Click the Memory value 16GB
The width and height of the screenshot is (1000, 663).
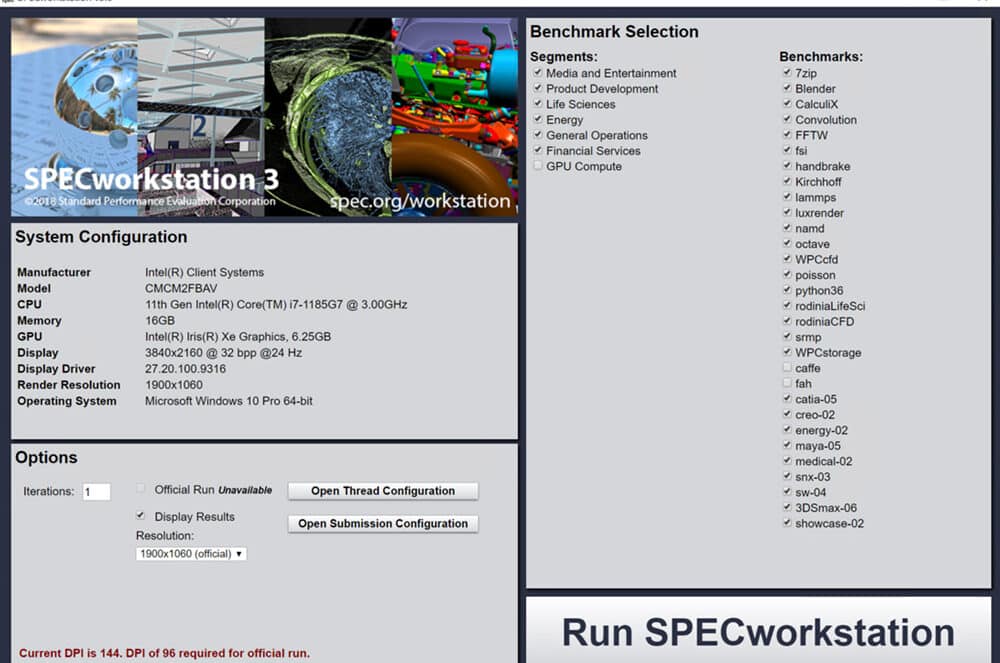point(159,321)
